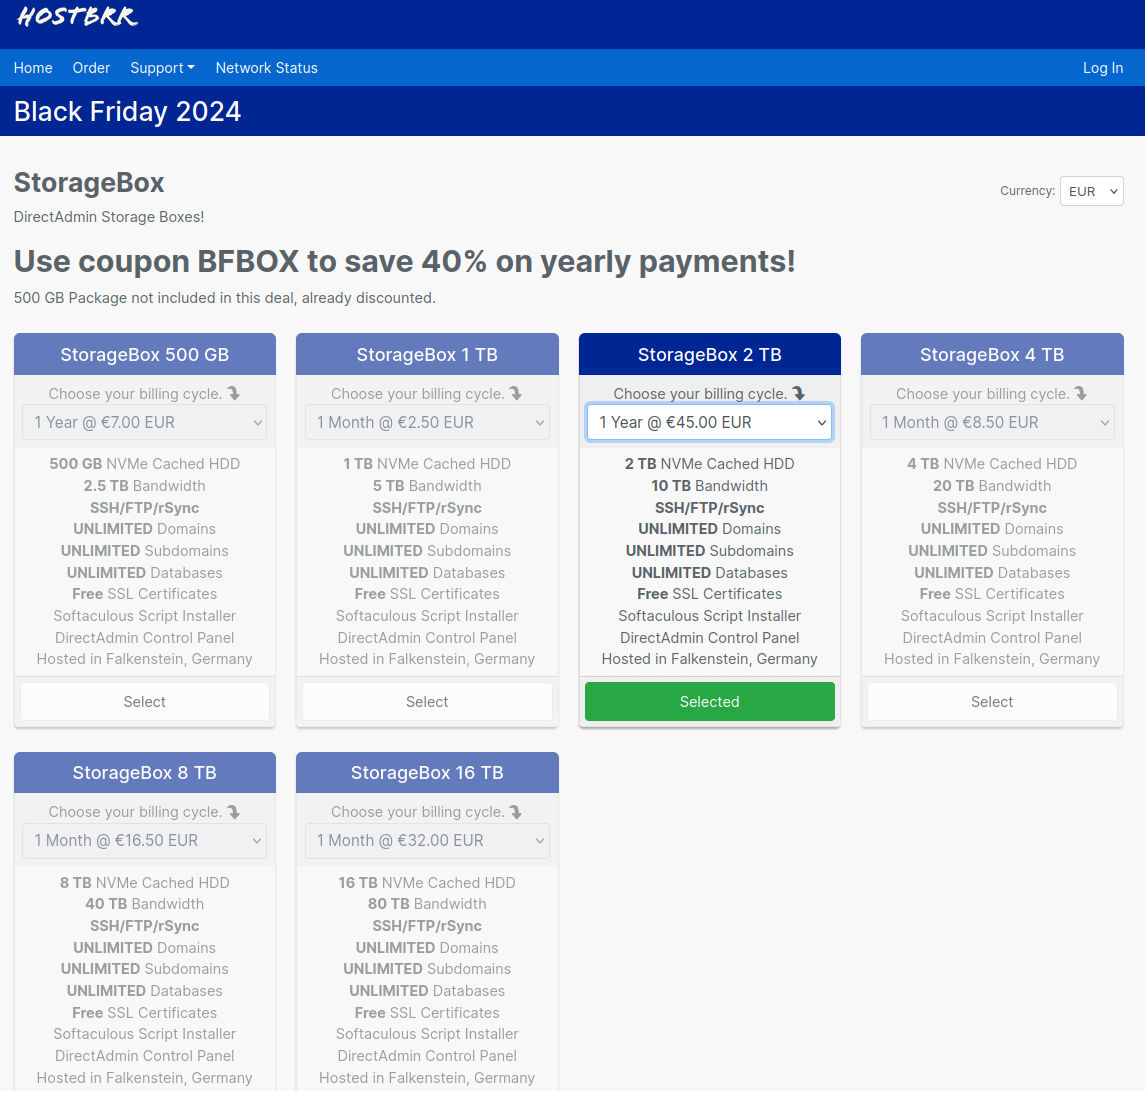Go to the Order page
The height and width of the screenshot is (1093, 1145).
[x=91, y=68]
